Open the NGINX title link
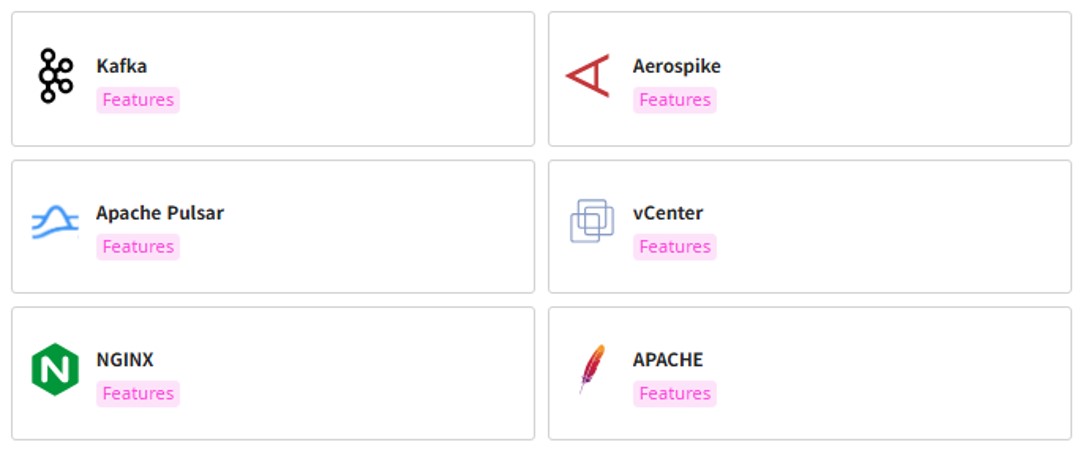This screenshot has height=450, width=1080. tap(125, 360)
